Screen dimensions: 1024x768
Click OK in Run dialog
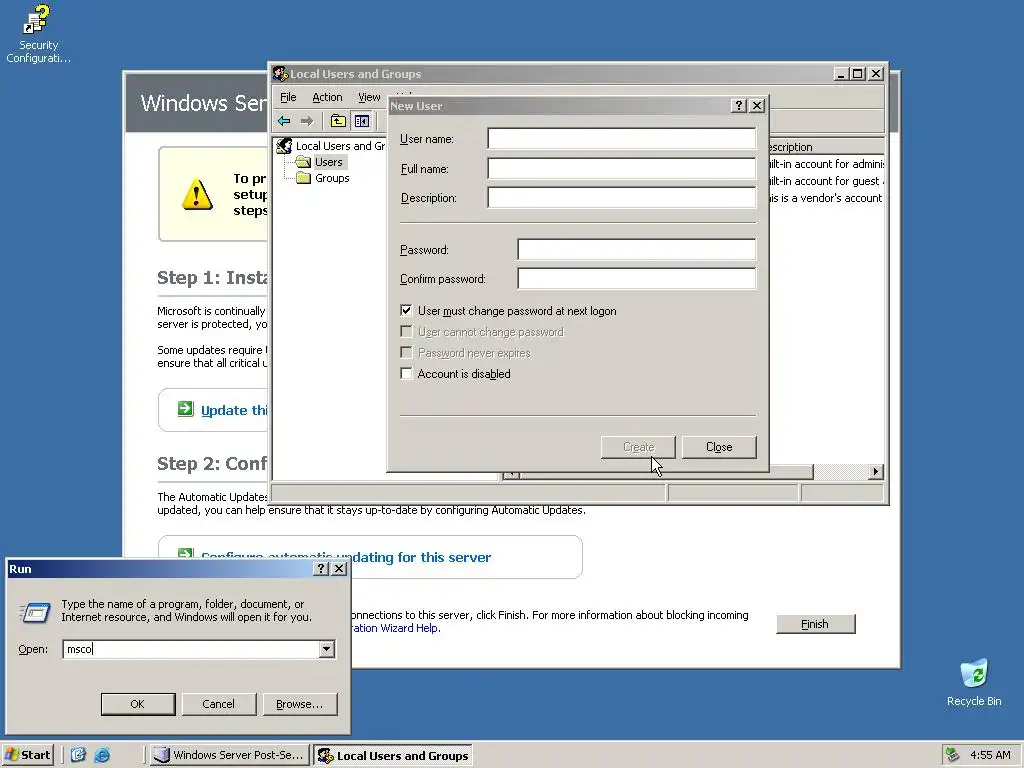(138, 704)
